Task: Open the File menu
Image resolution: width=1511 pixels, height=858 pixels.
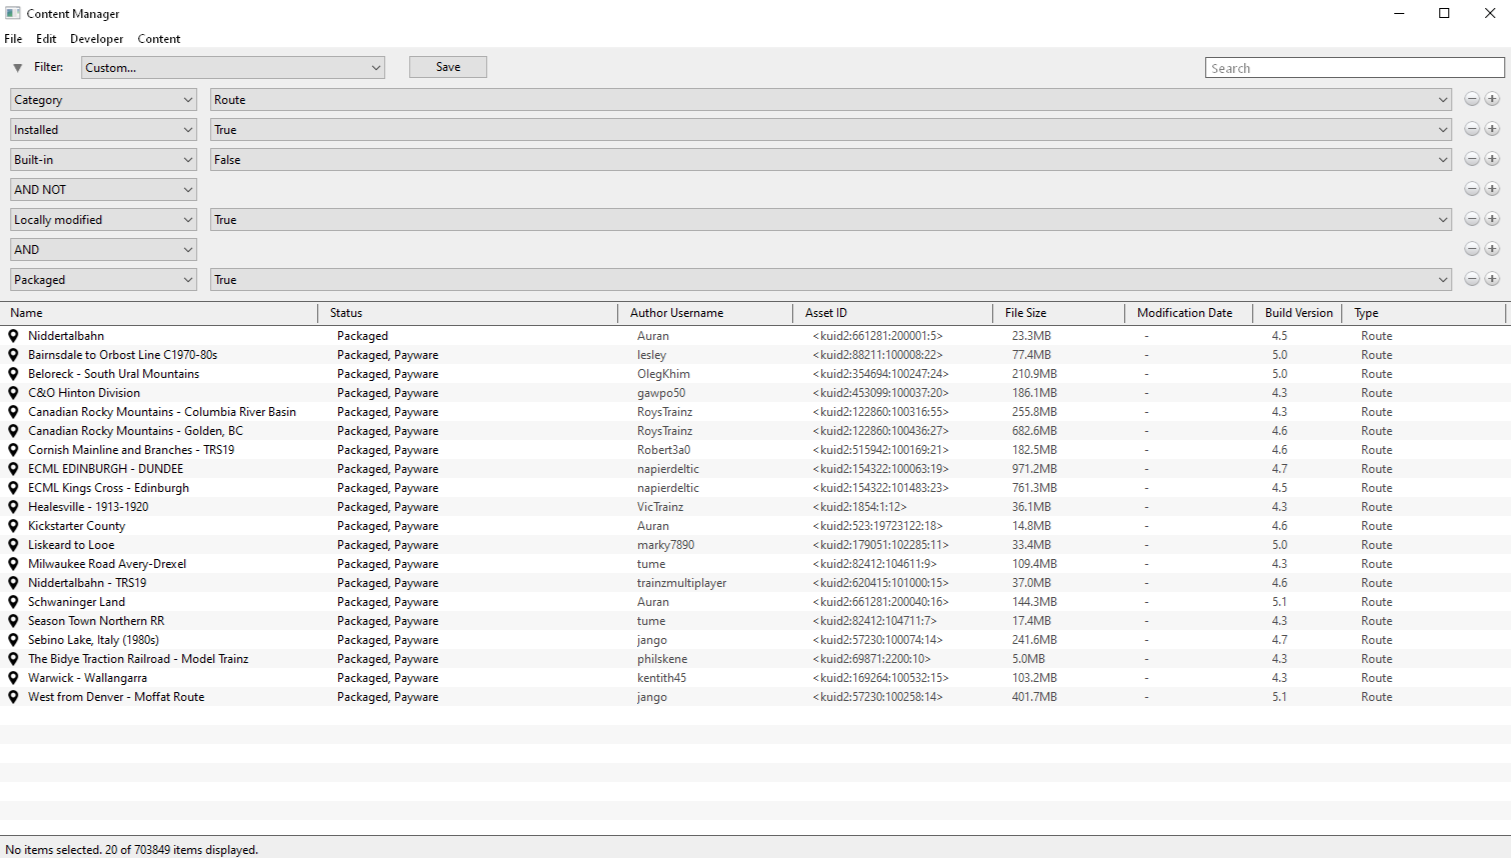Action: 13,39
